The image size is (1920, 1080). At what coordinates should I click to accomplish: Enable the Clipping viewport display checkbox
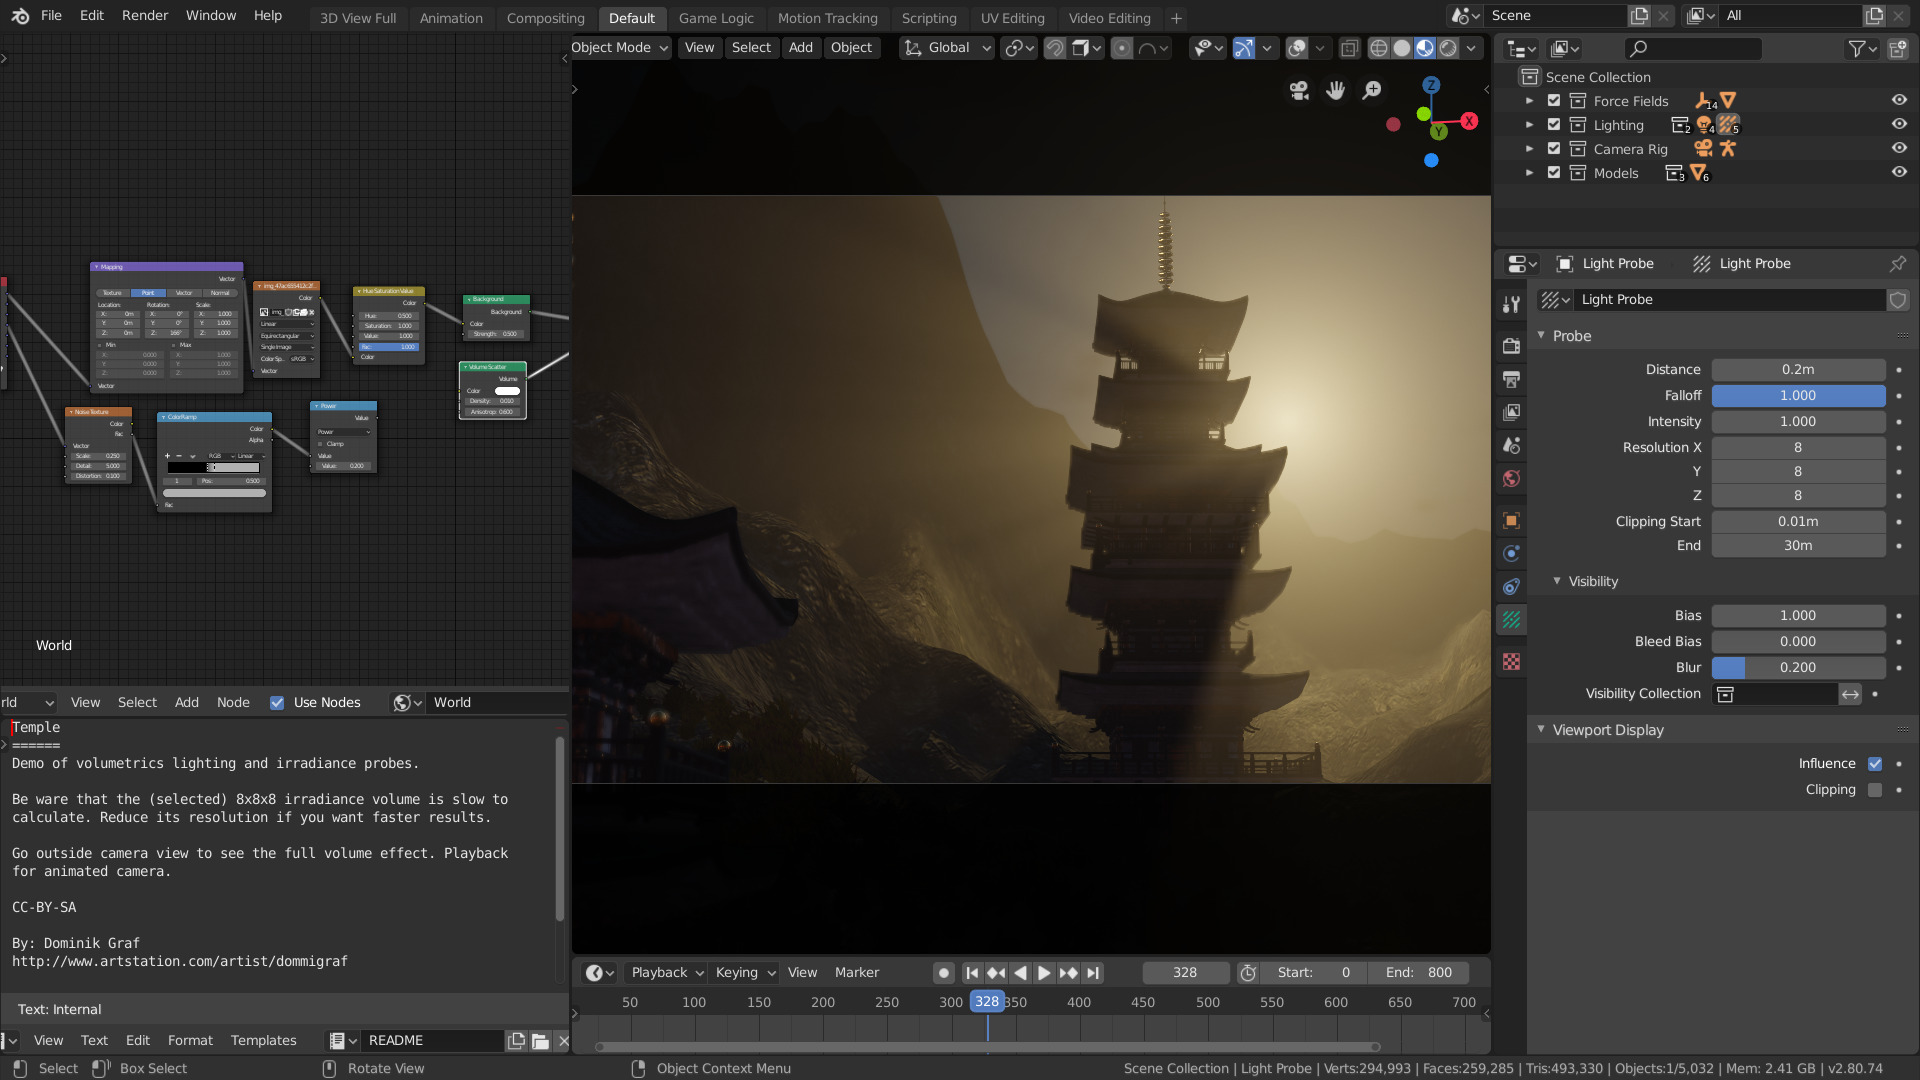coord(1875,790)
